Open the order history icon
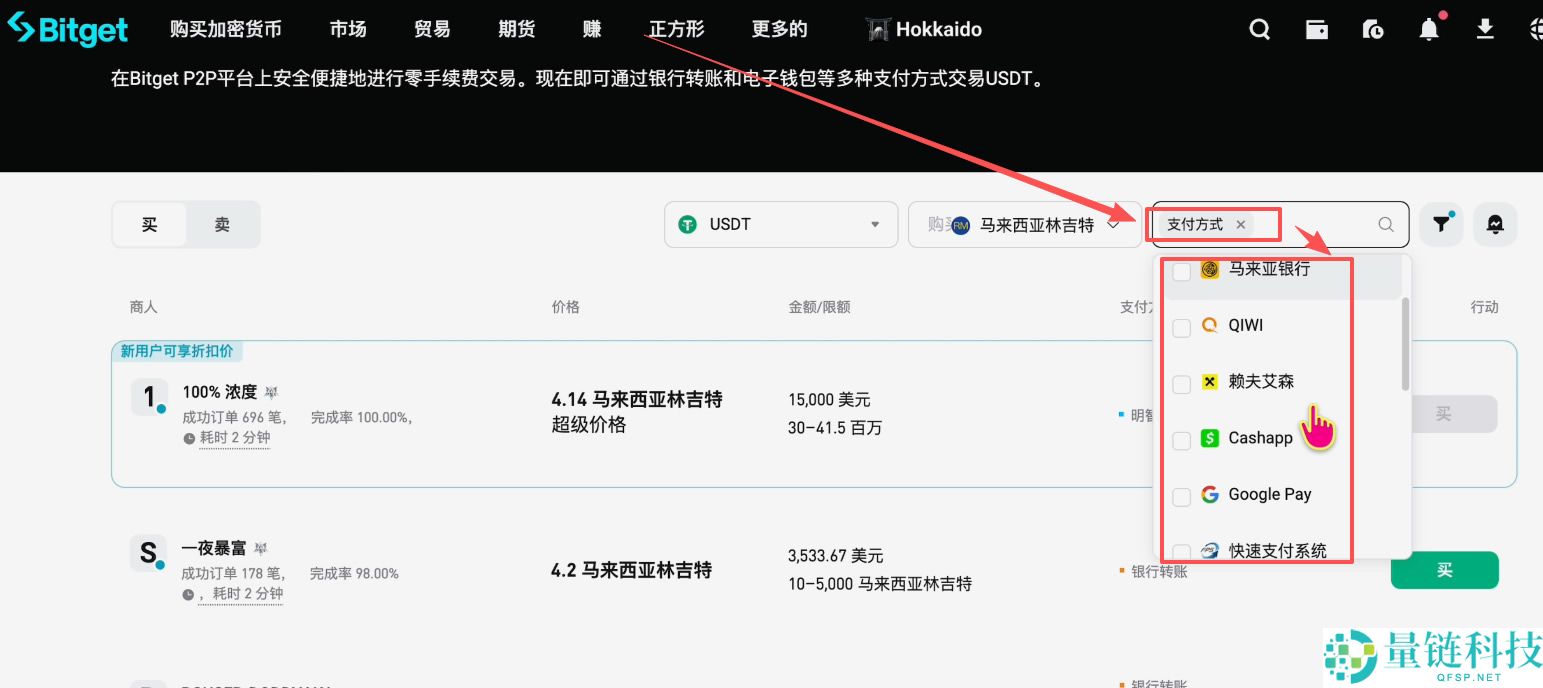Viewport: 1543px width, 688px height. pyautogui.click(x=1373, y=29)
